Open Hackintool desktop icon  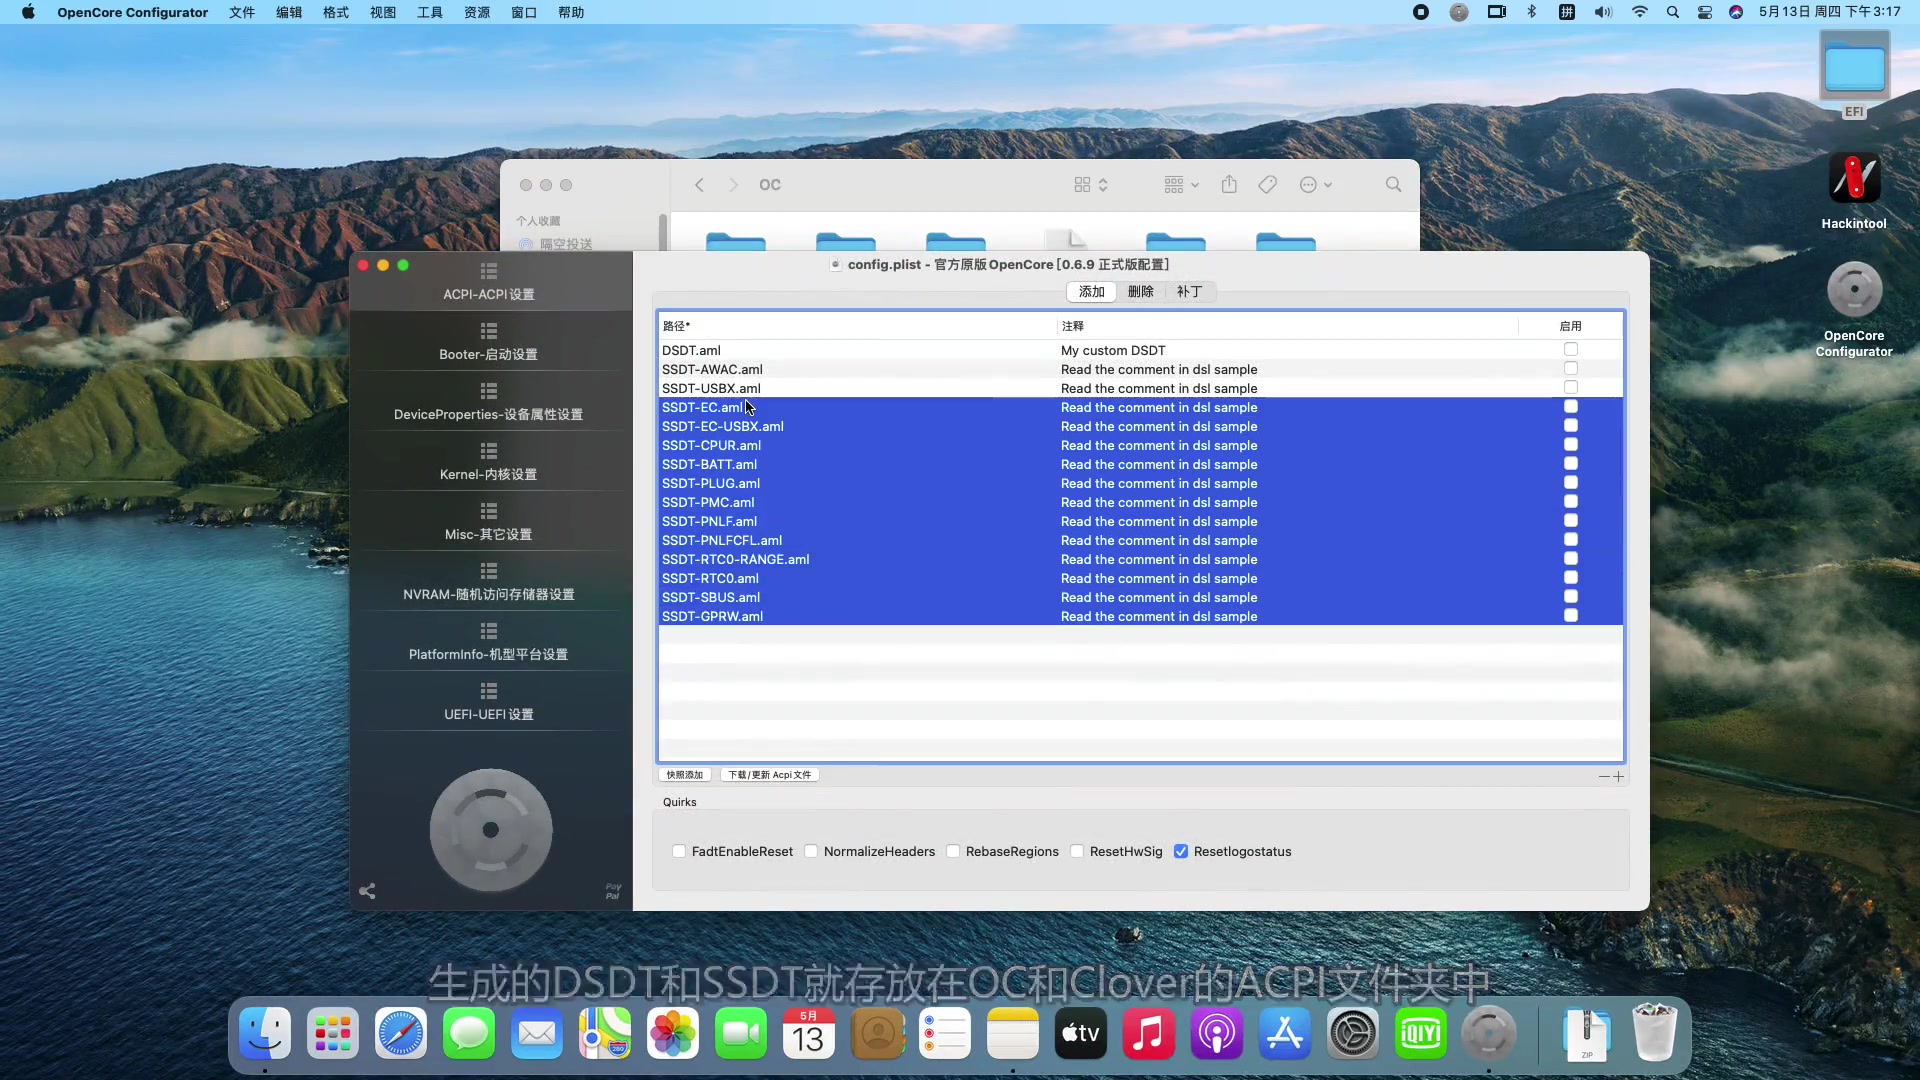1854,190
